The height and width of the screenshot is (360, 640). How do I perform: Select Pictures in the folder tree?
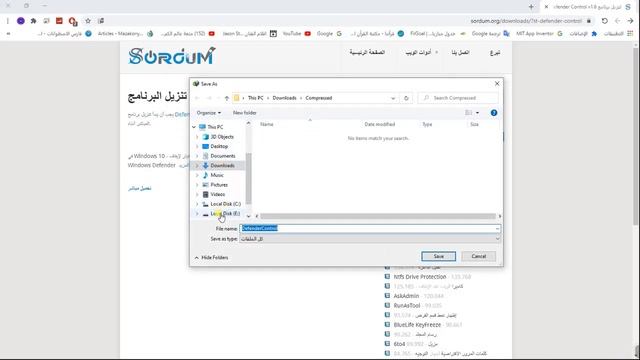(x=219, y=185)
